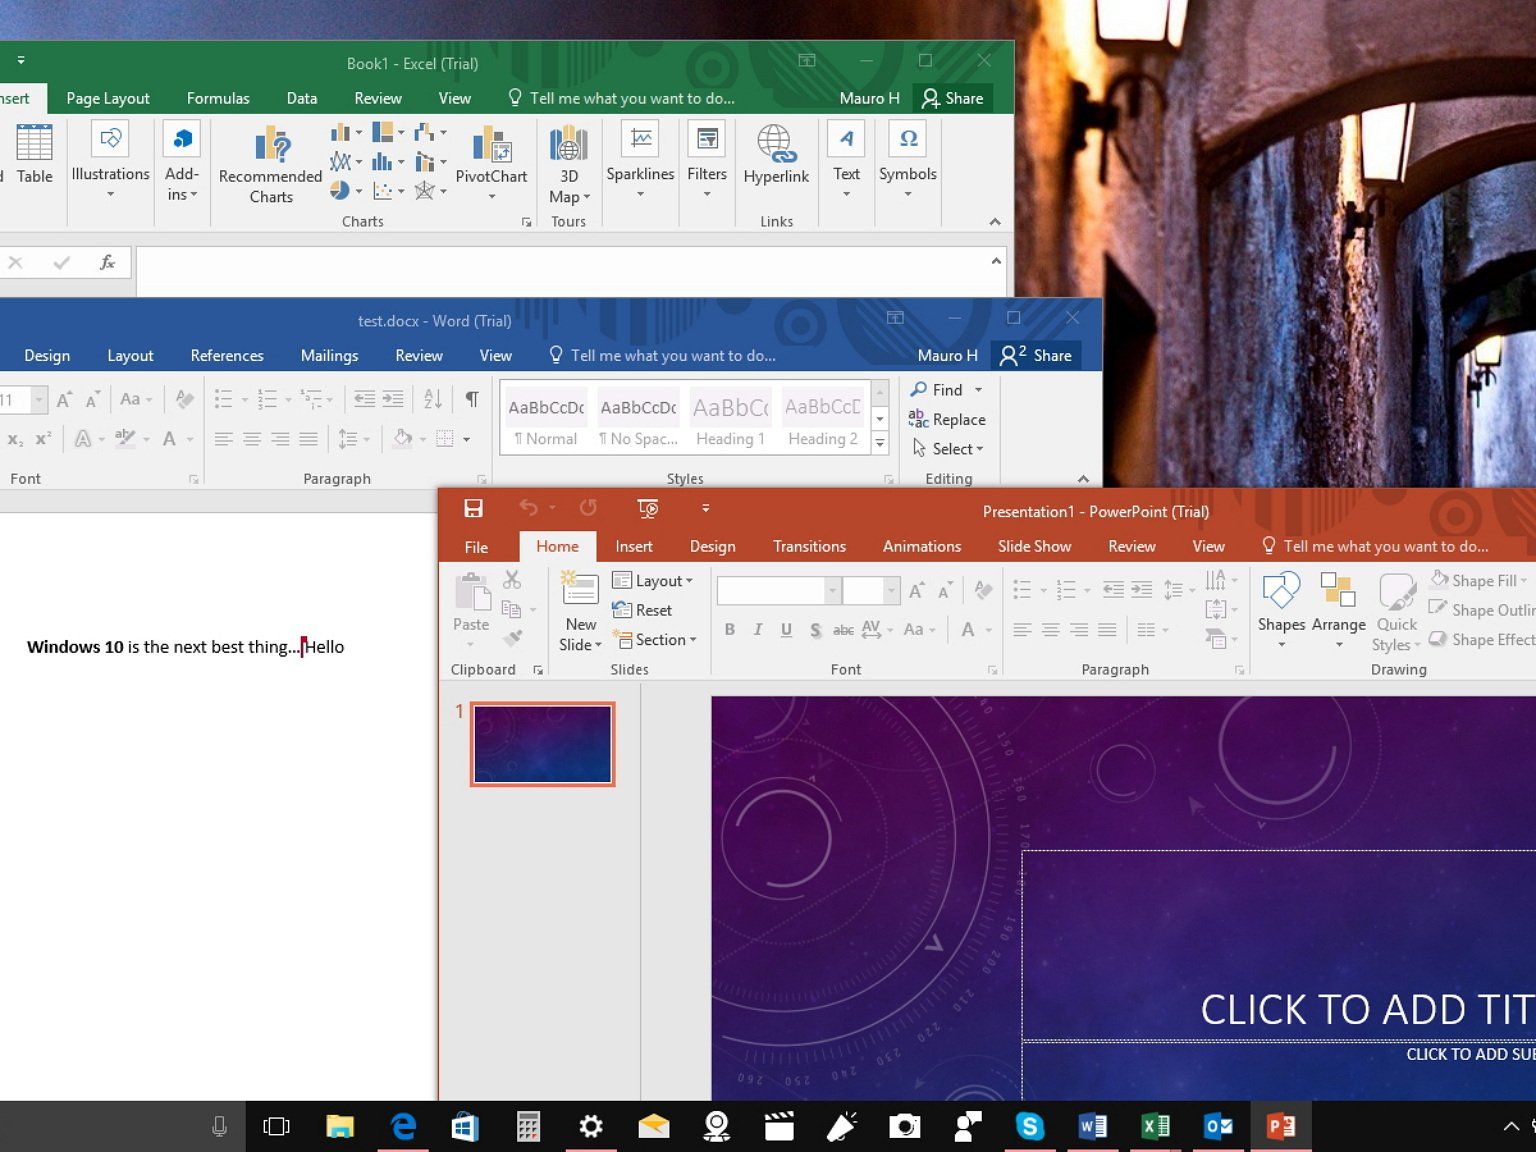Screen dimensions: 1536x1152
Task: Open PowerPoint font name dropdown
Action: 831,591
